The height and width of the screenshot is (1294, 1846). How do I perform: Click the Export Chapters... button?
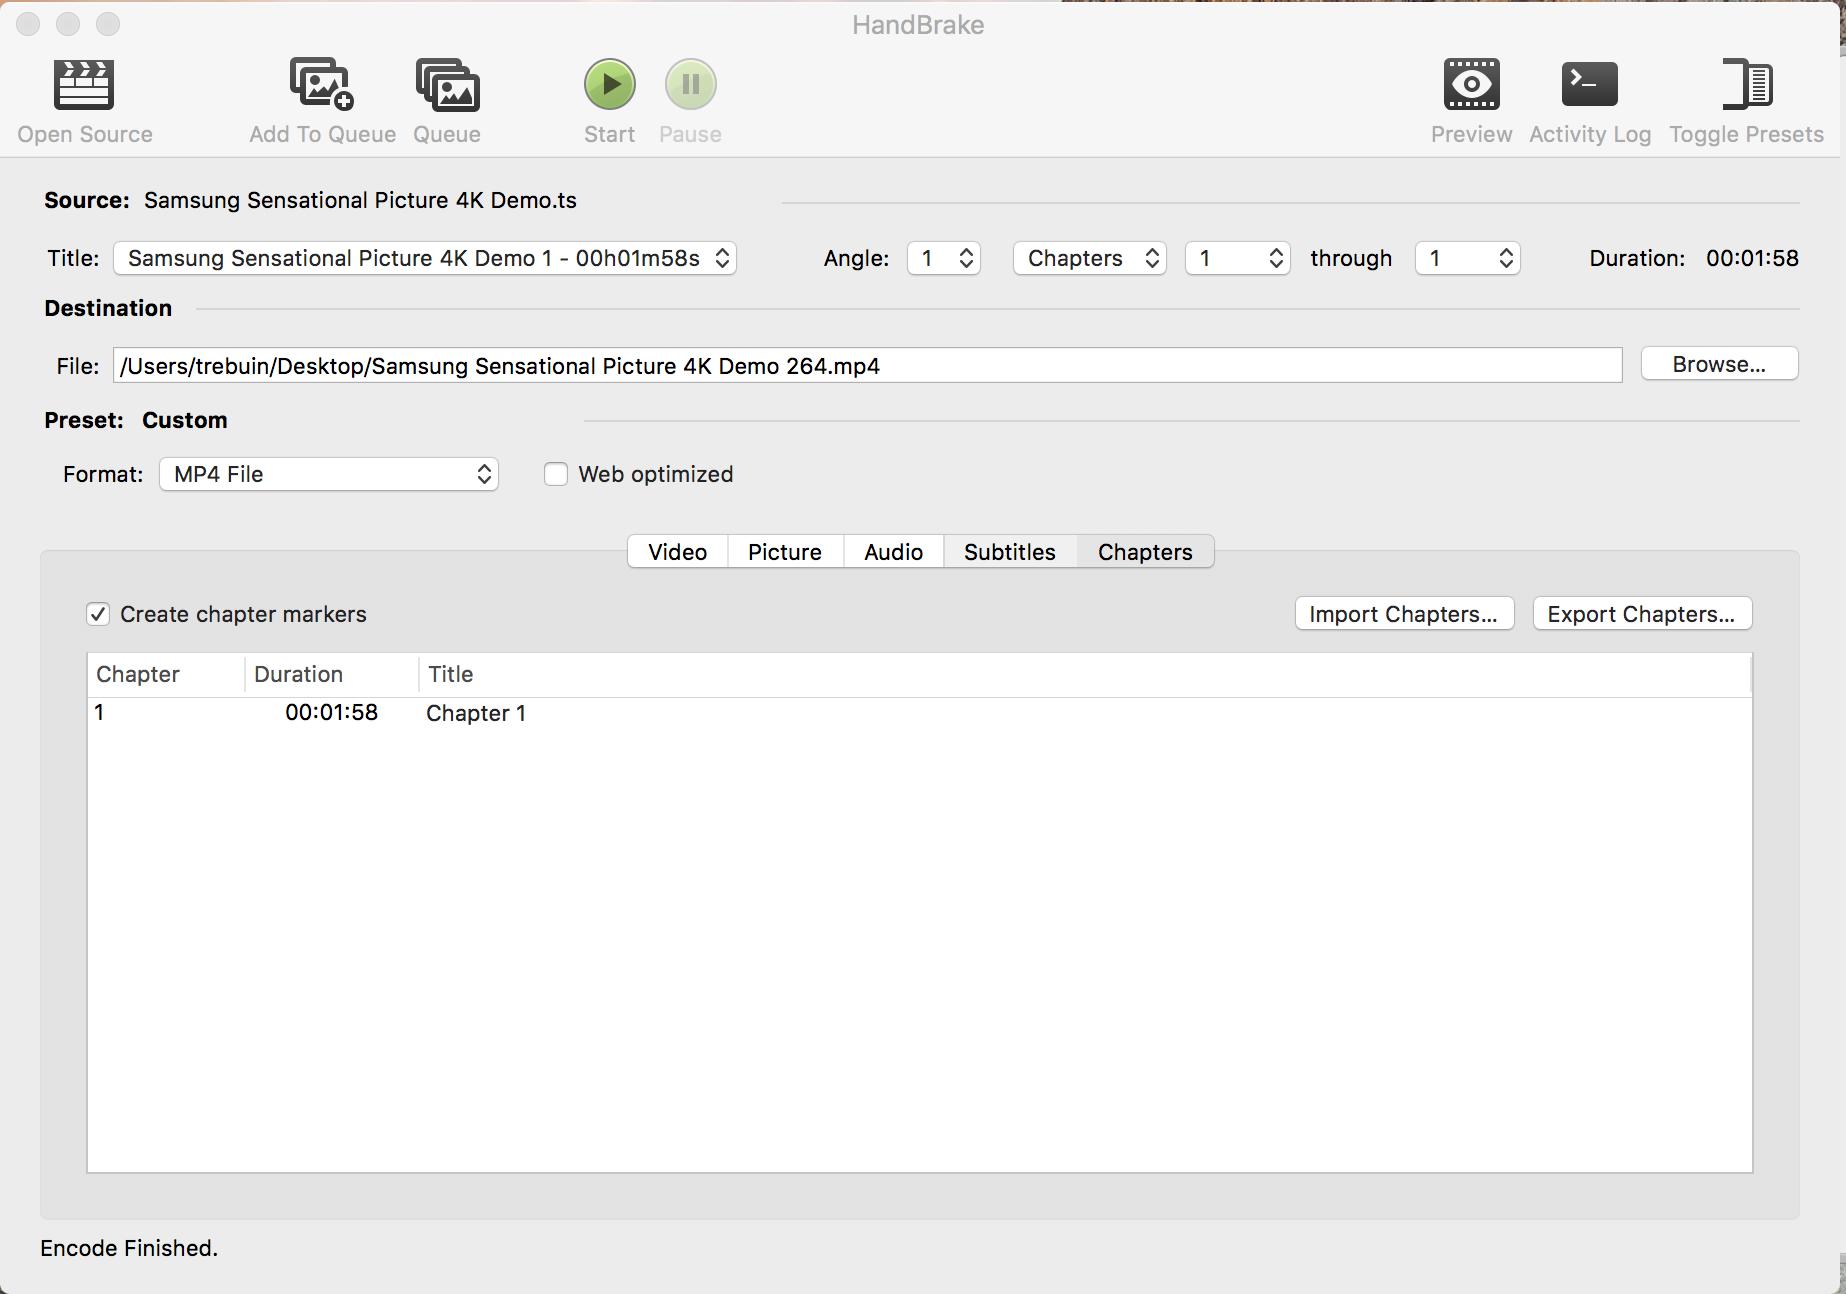[1642, 614]
